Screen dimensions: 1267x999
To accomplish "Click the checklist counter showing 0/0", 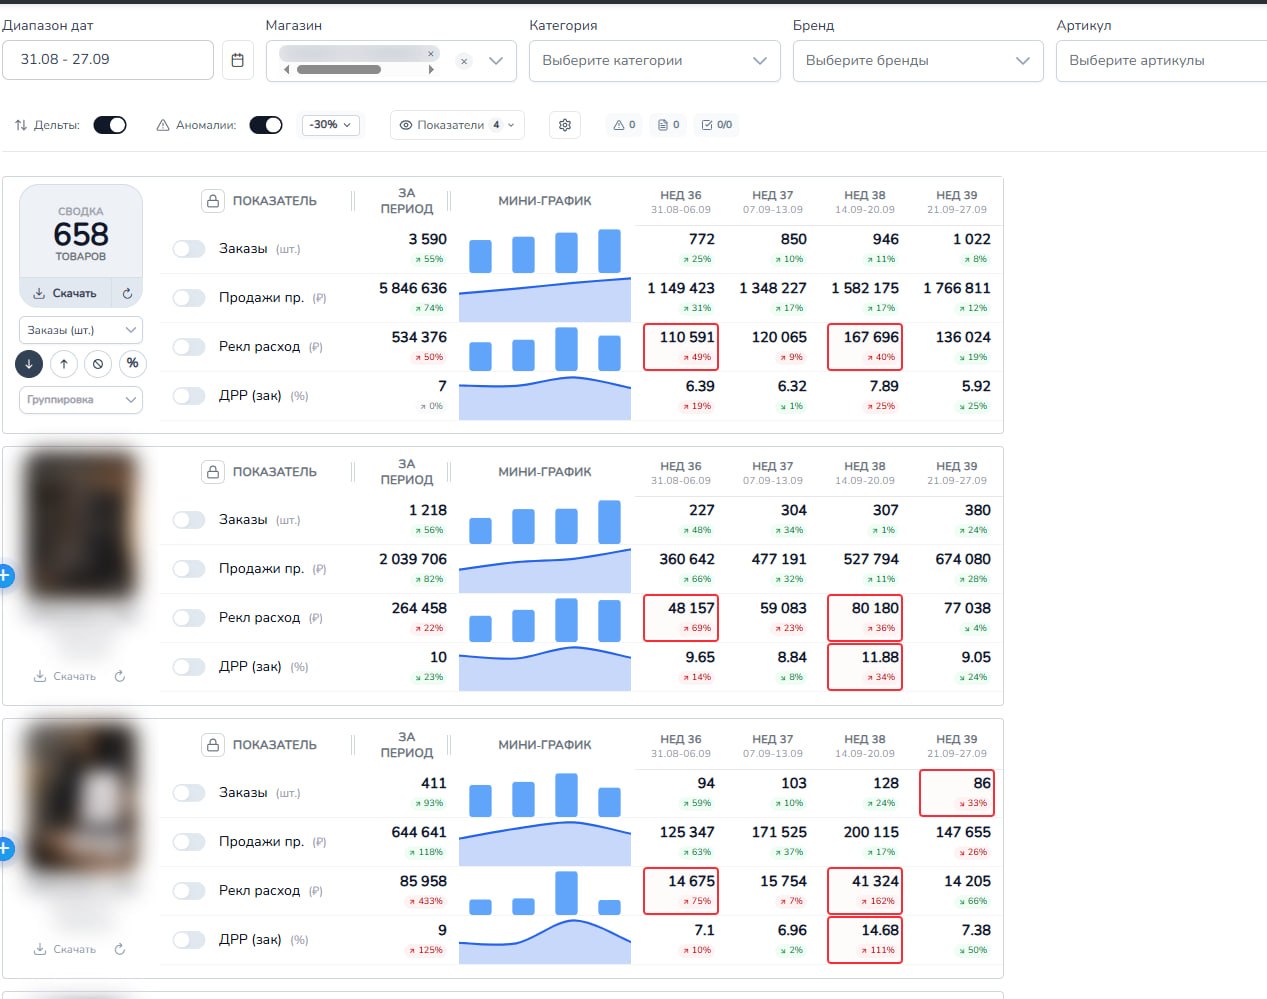I will pos(717,125).
